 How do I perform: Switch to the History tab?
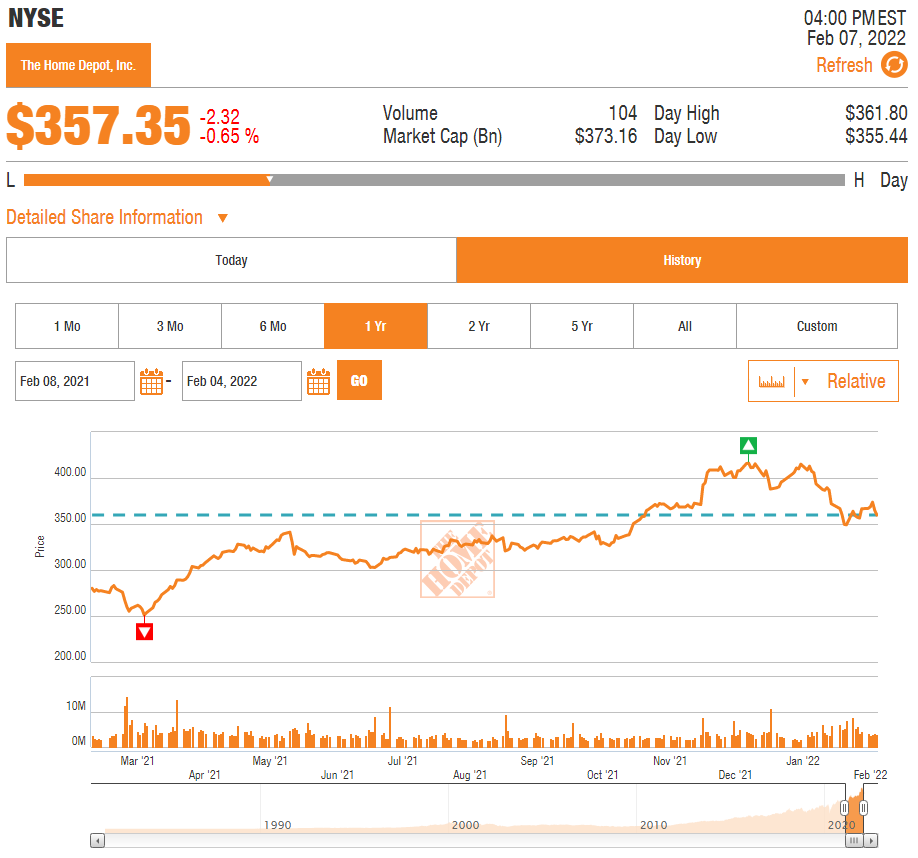682,260
